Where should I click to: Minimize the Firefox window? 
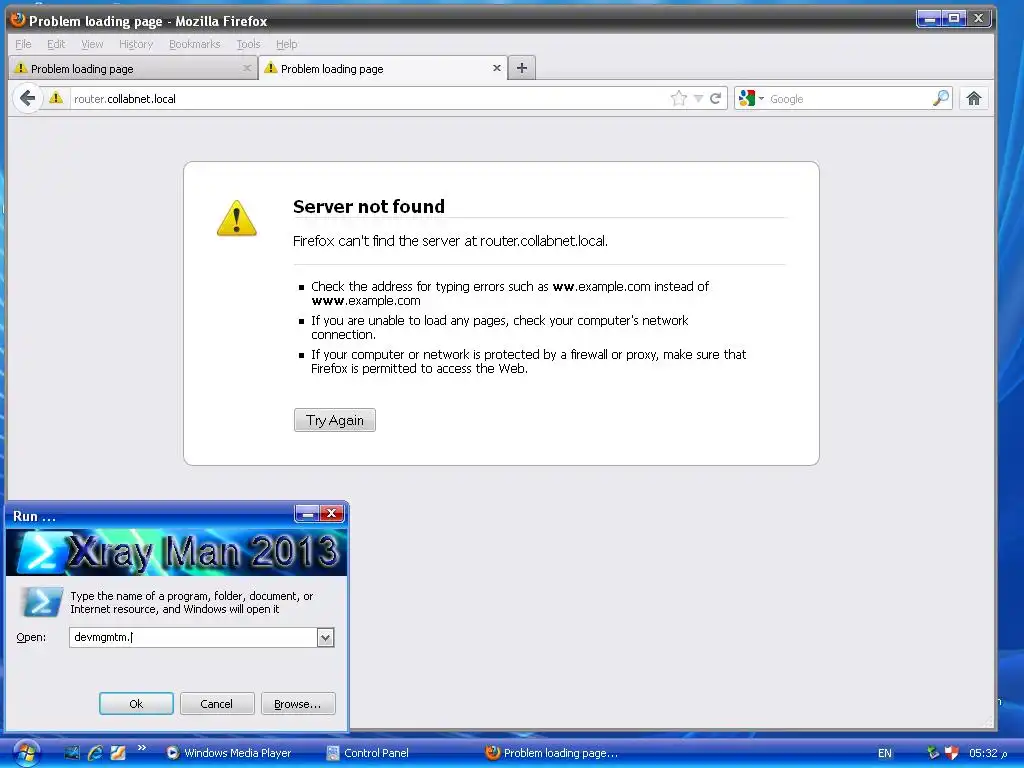click(930, 18)
